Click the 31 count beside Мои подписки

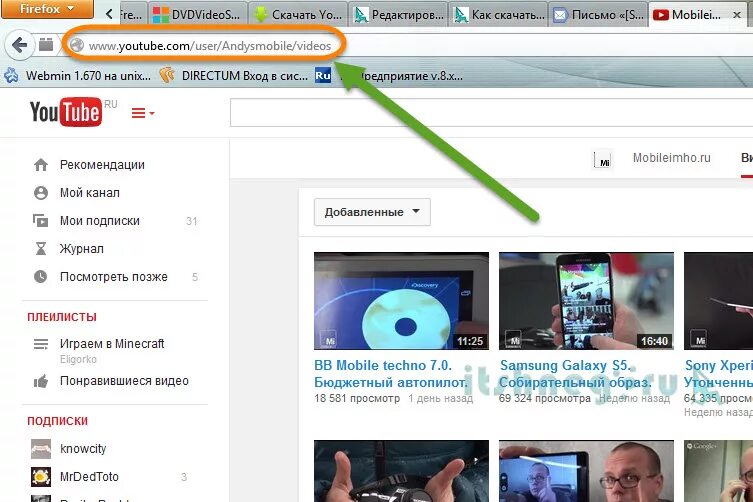[192, 221]
